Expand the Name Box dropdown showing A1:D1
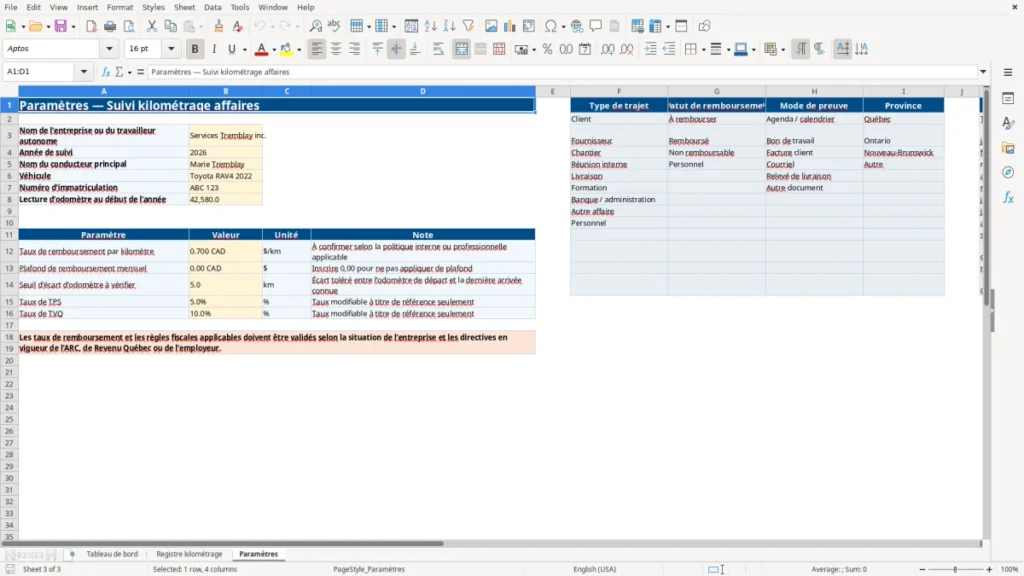 click(x=84, y=72)
